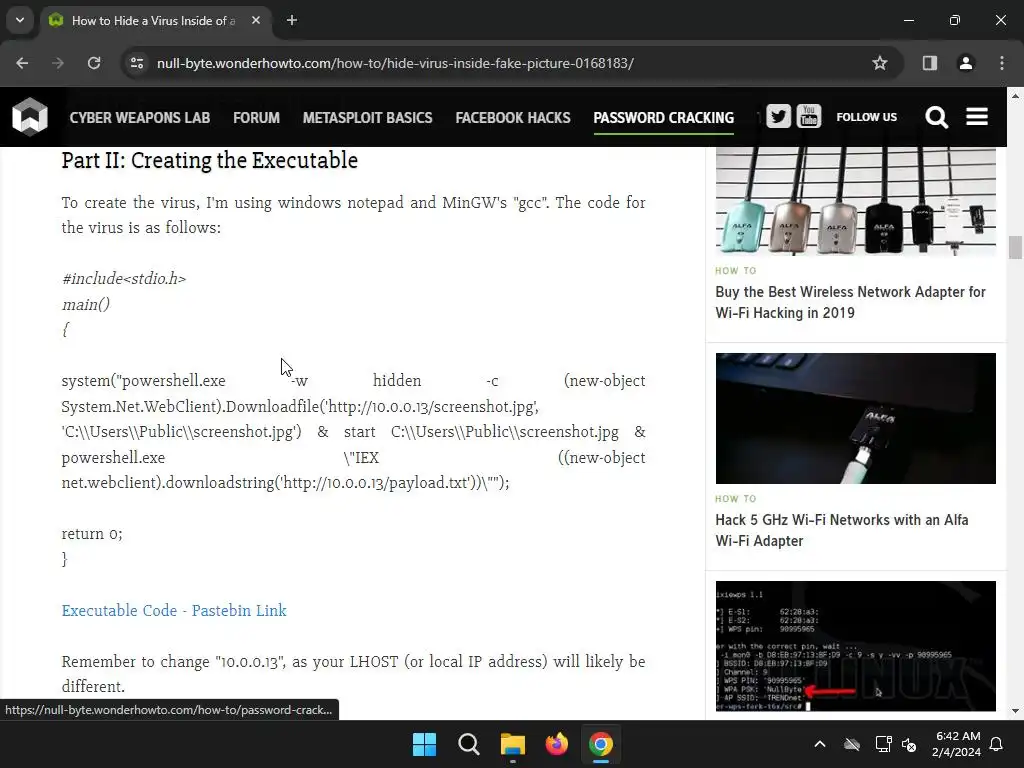Image resolution: width=1024 pixels, height=768 pixels.
Task: Click the Chrome taskbar icon
Action: coord(601,744)
